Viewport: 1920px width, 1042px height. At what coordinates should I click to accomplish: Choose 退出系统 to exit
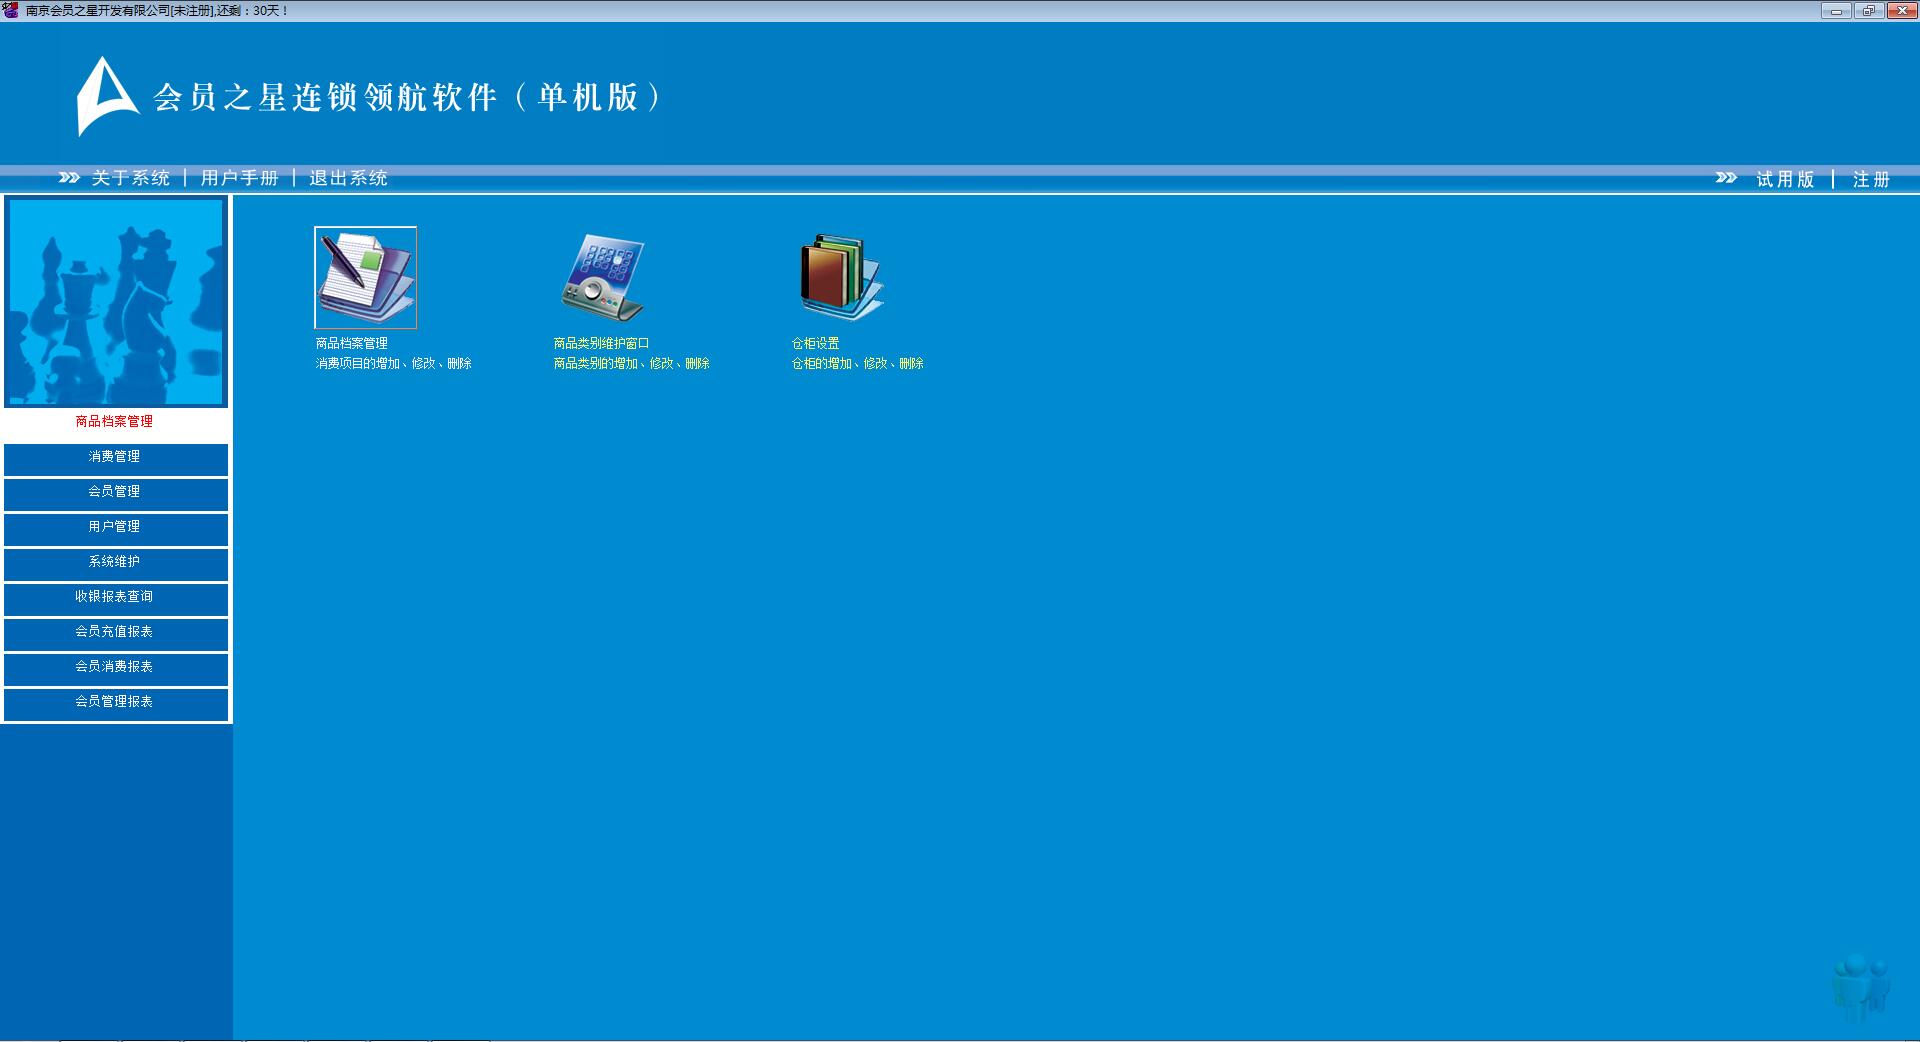tap(348, 178)
